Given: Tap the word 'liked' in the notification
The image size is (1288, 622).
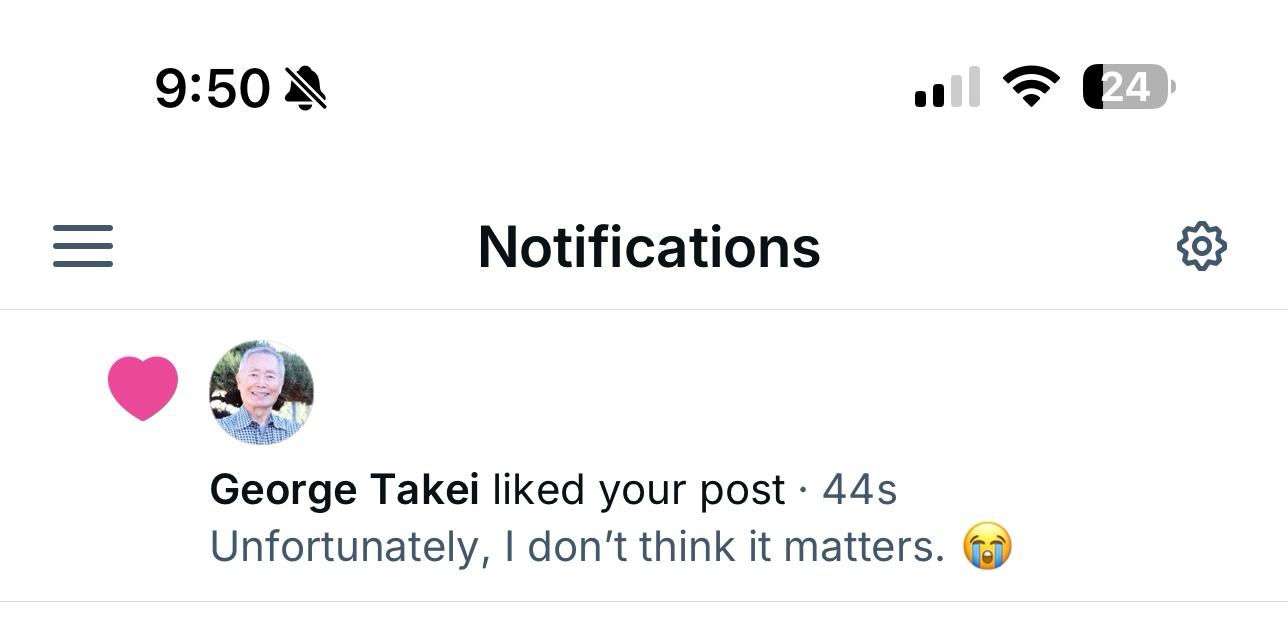Looking at the screenshot, I should [x=538, y=490].
